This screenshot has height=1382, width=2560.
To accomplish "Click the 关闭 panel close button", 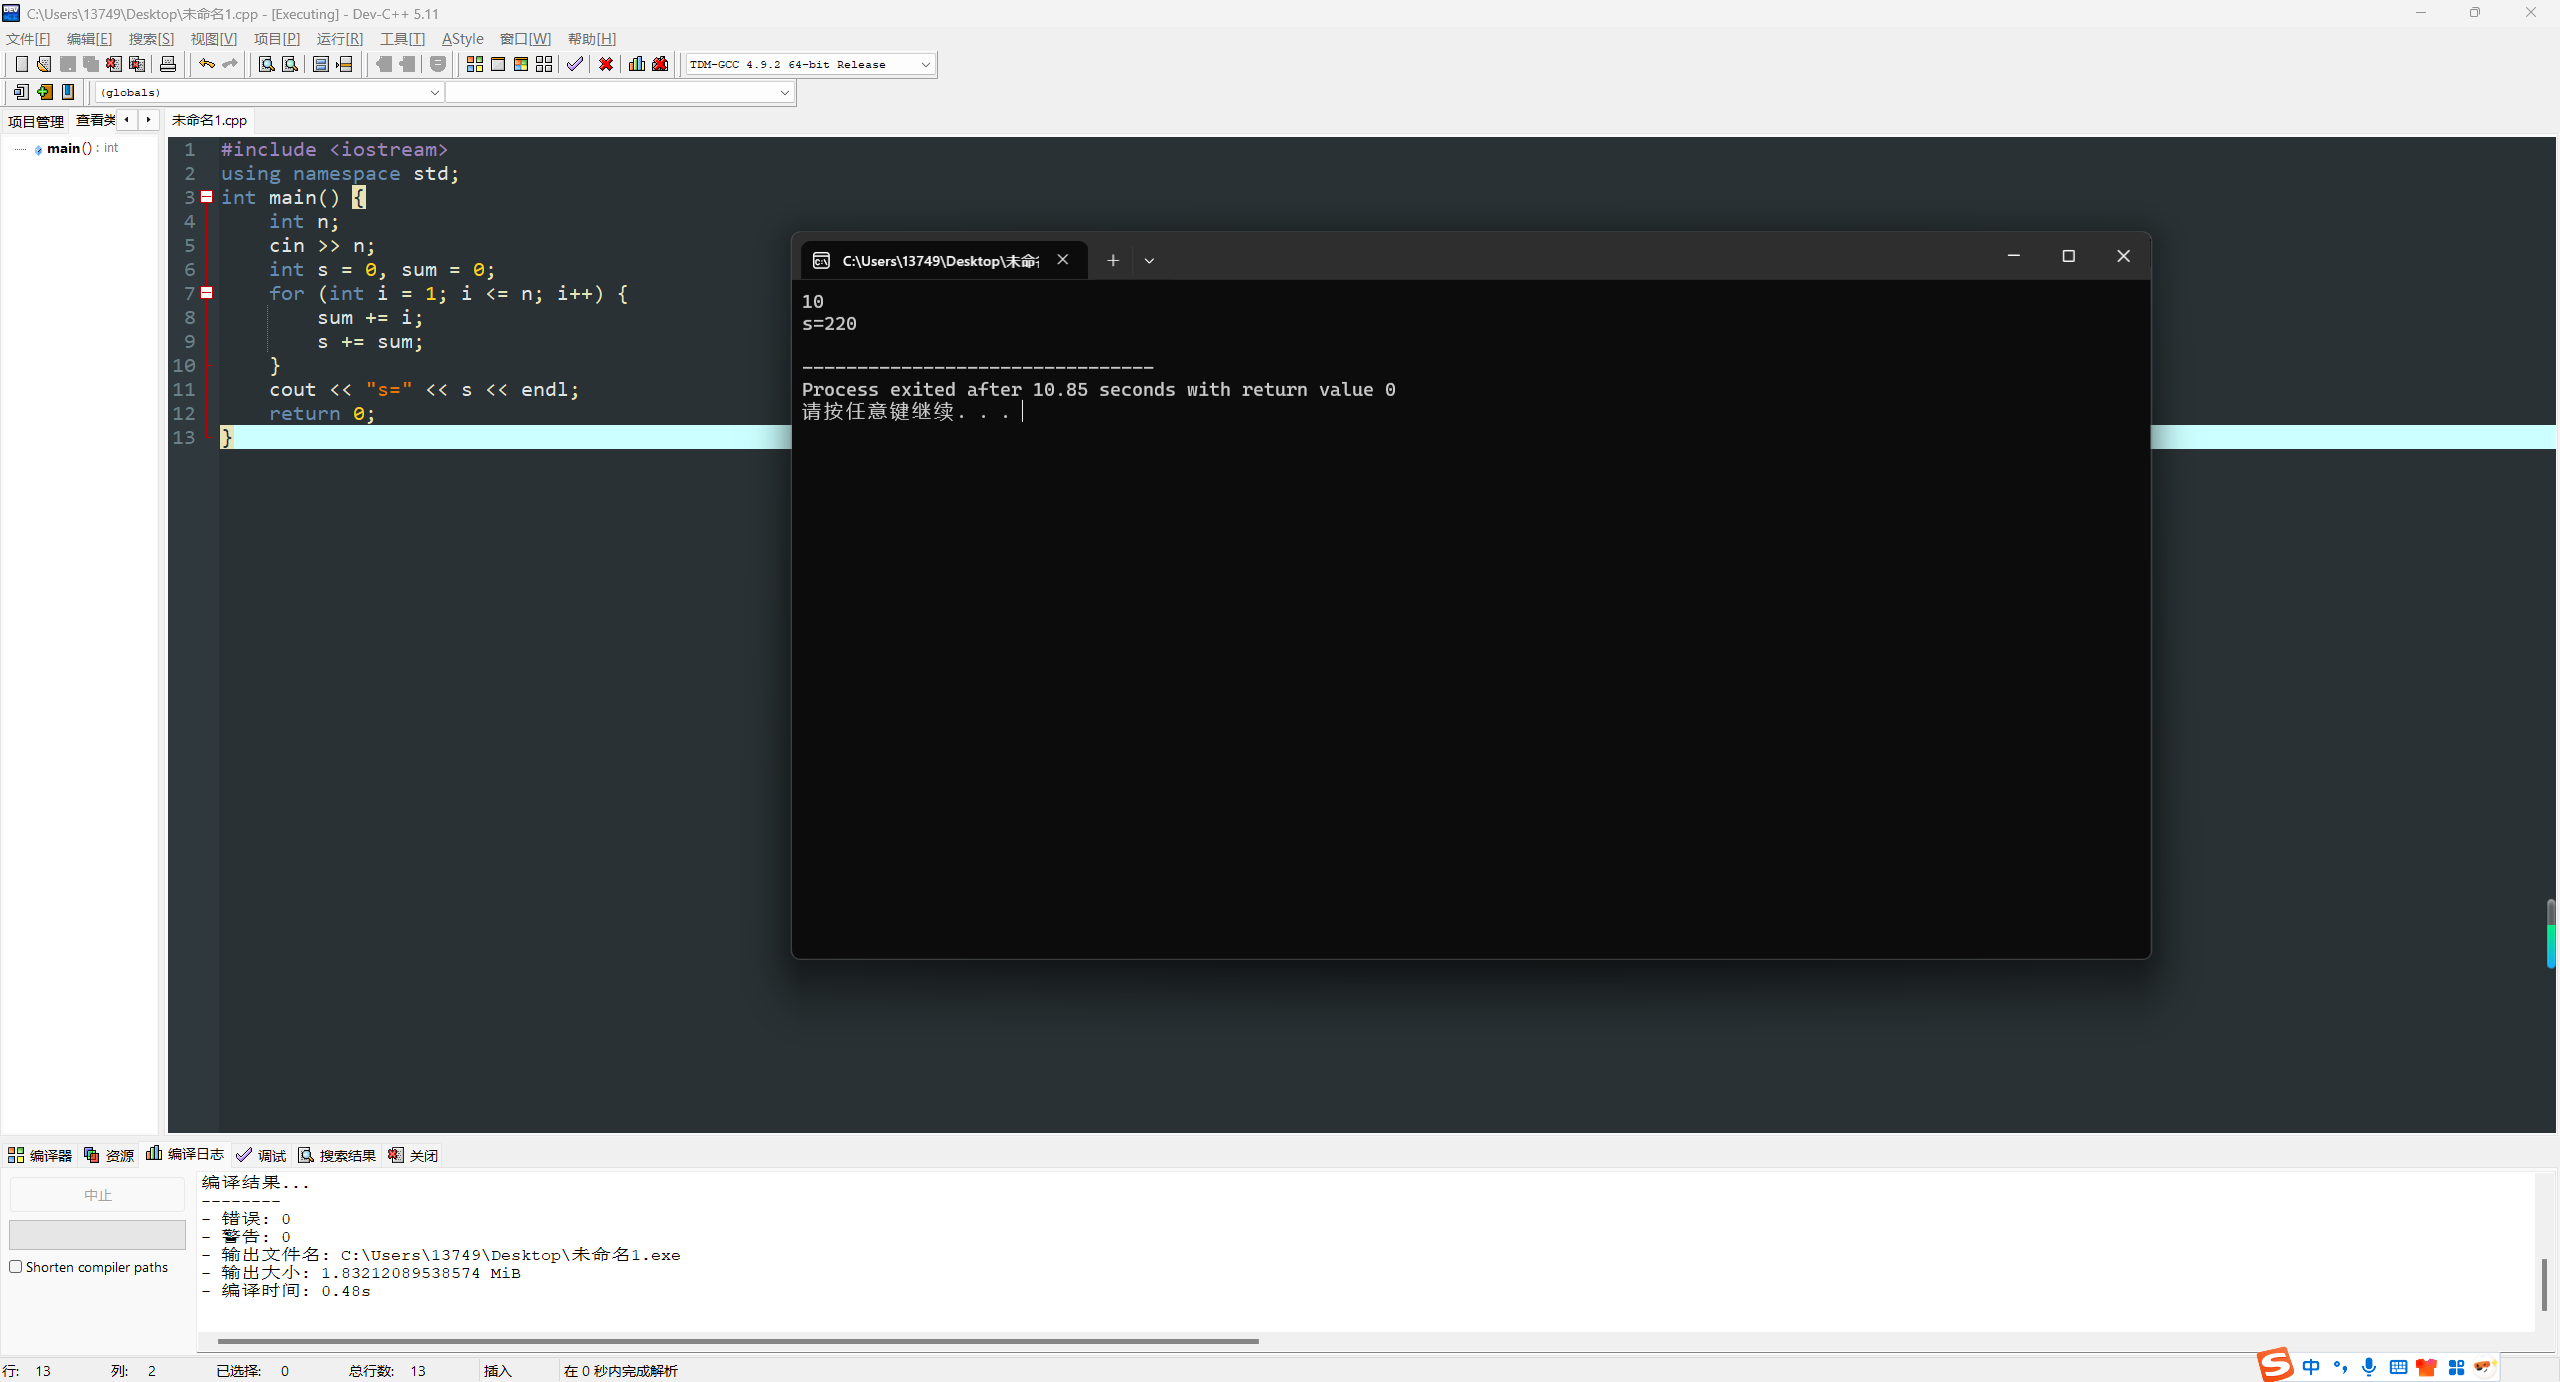I will (x=413, y=1155).
